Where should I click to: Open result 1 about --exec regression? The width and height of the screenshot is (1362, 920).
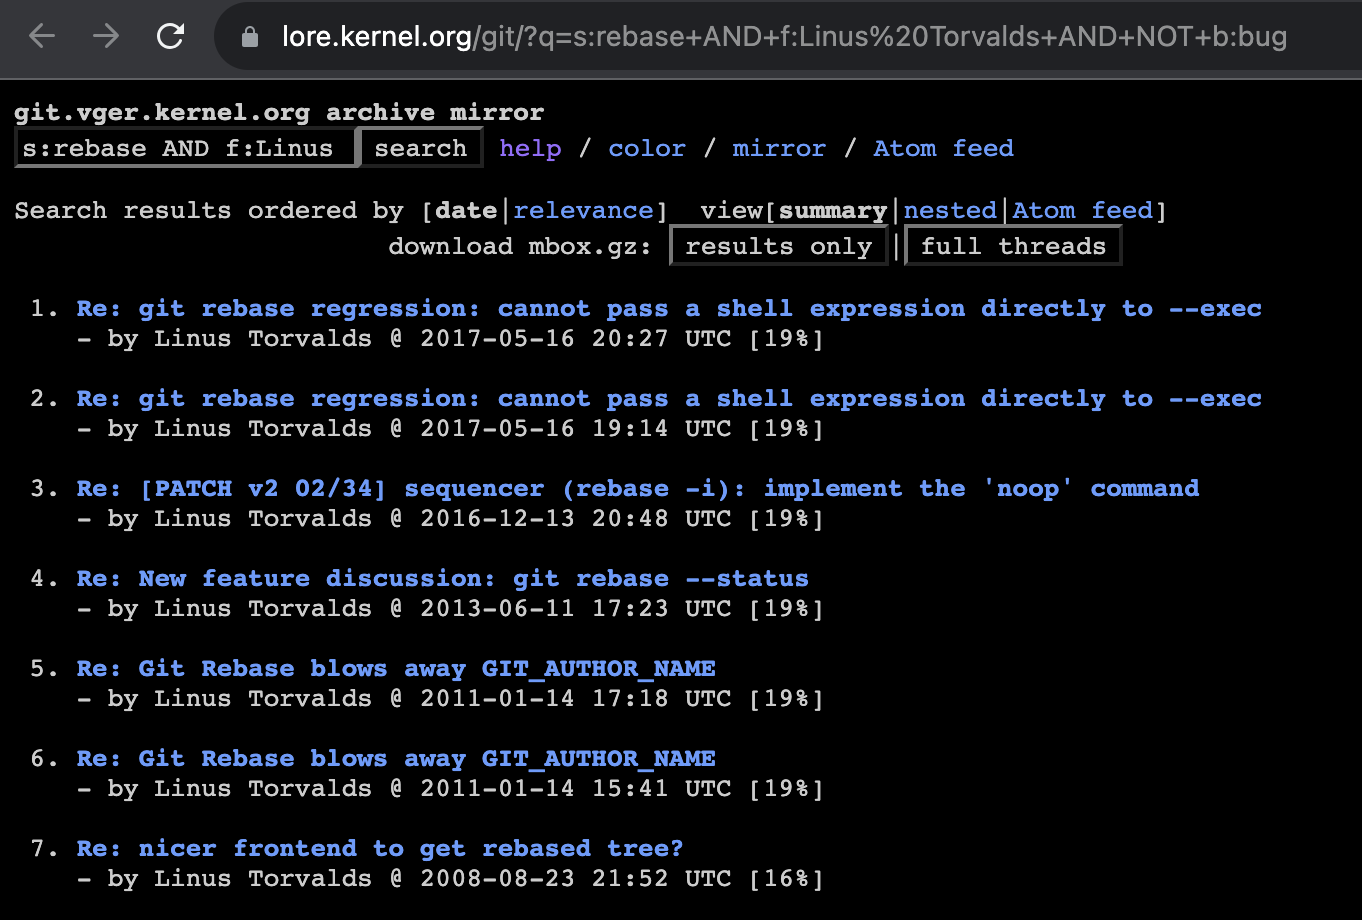pyautogui.click(x=669, y=308)
